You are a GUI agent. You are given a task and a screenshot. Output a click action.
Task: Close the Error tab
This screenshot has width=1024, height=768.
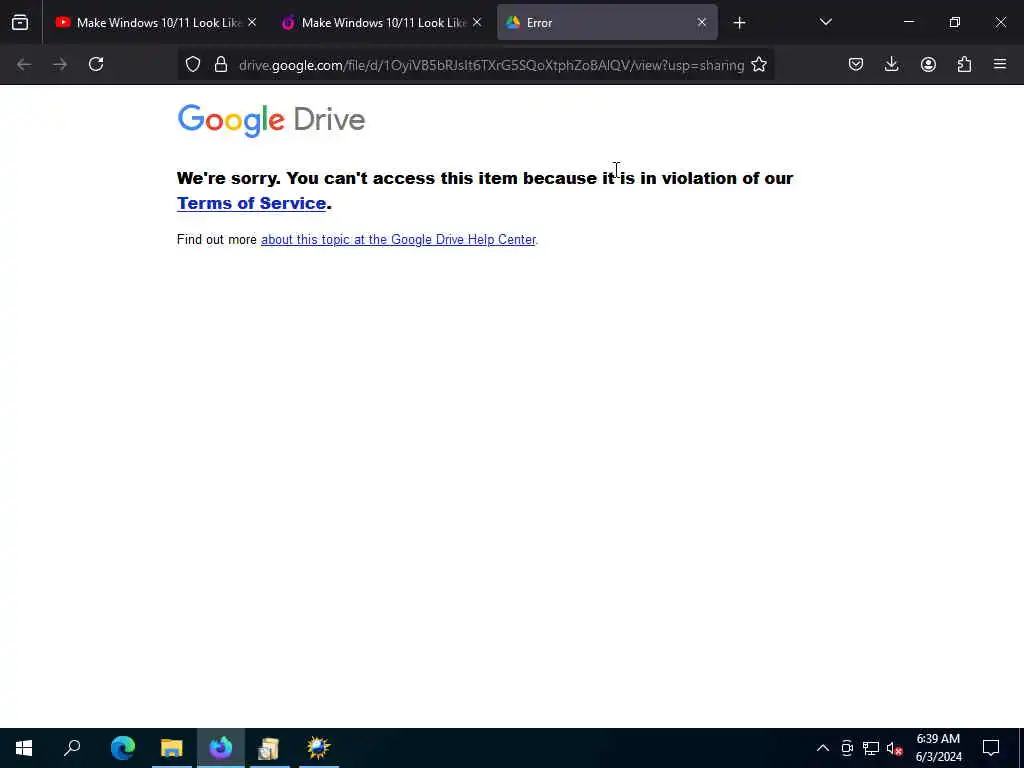click(x=701, y=23)
